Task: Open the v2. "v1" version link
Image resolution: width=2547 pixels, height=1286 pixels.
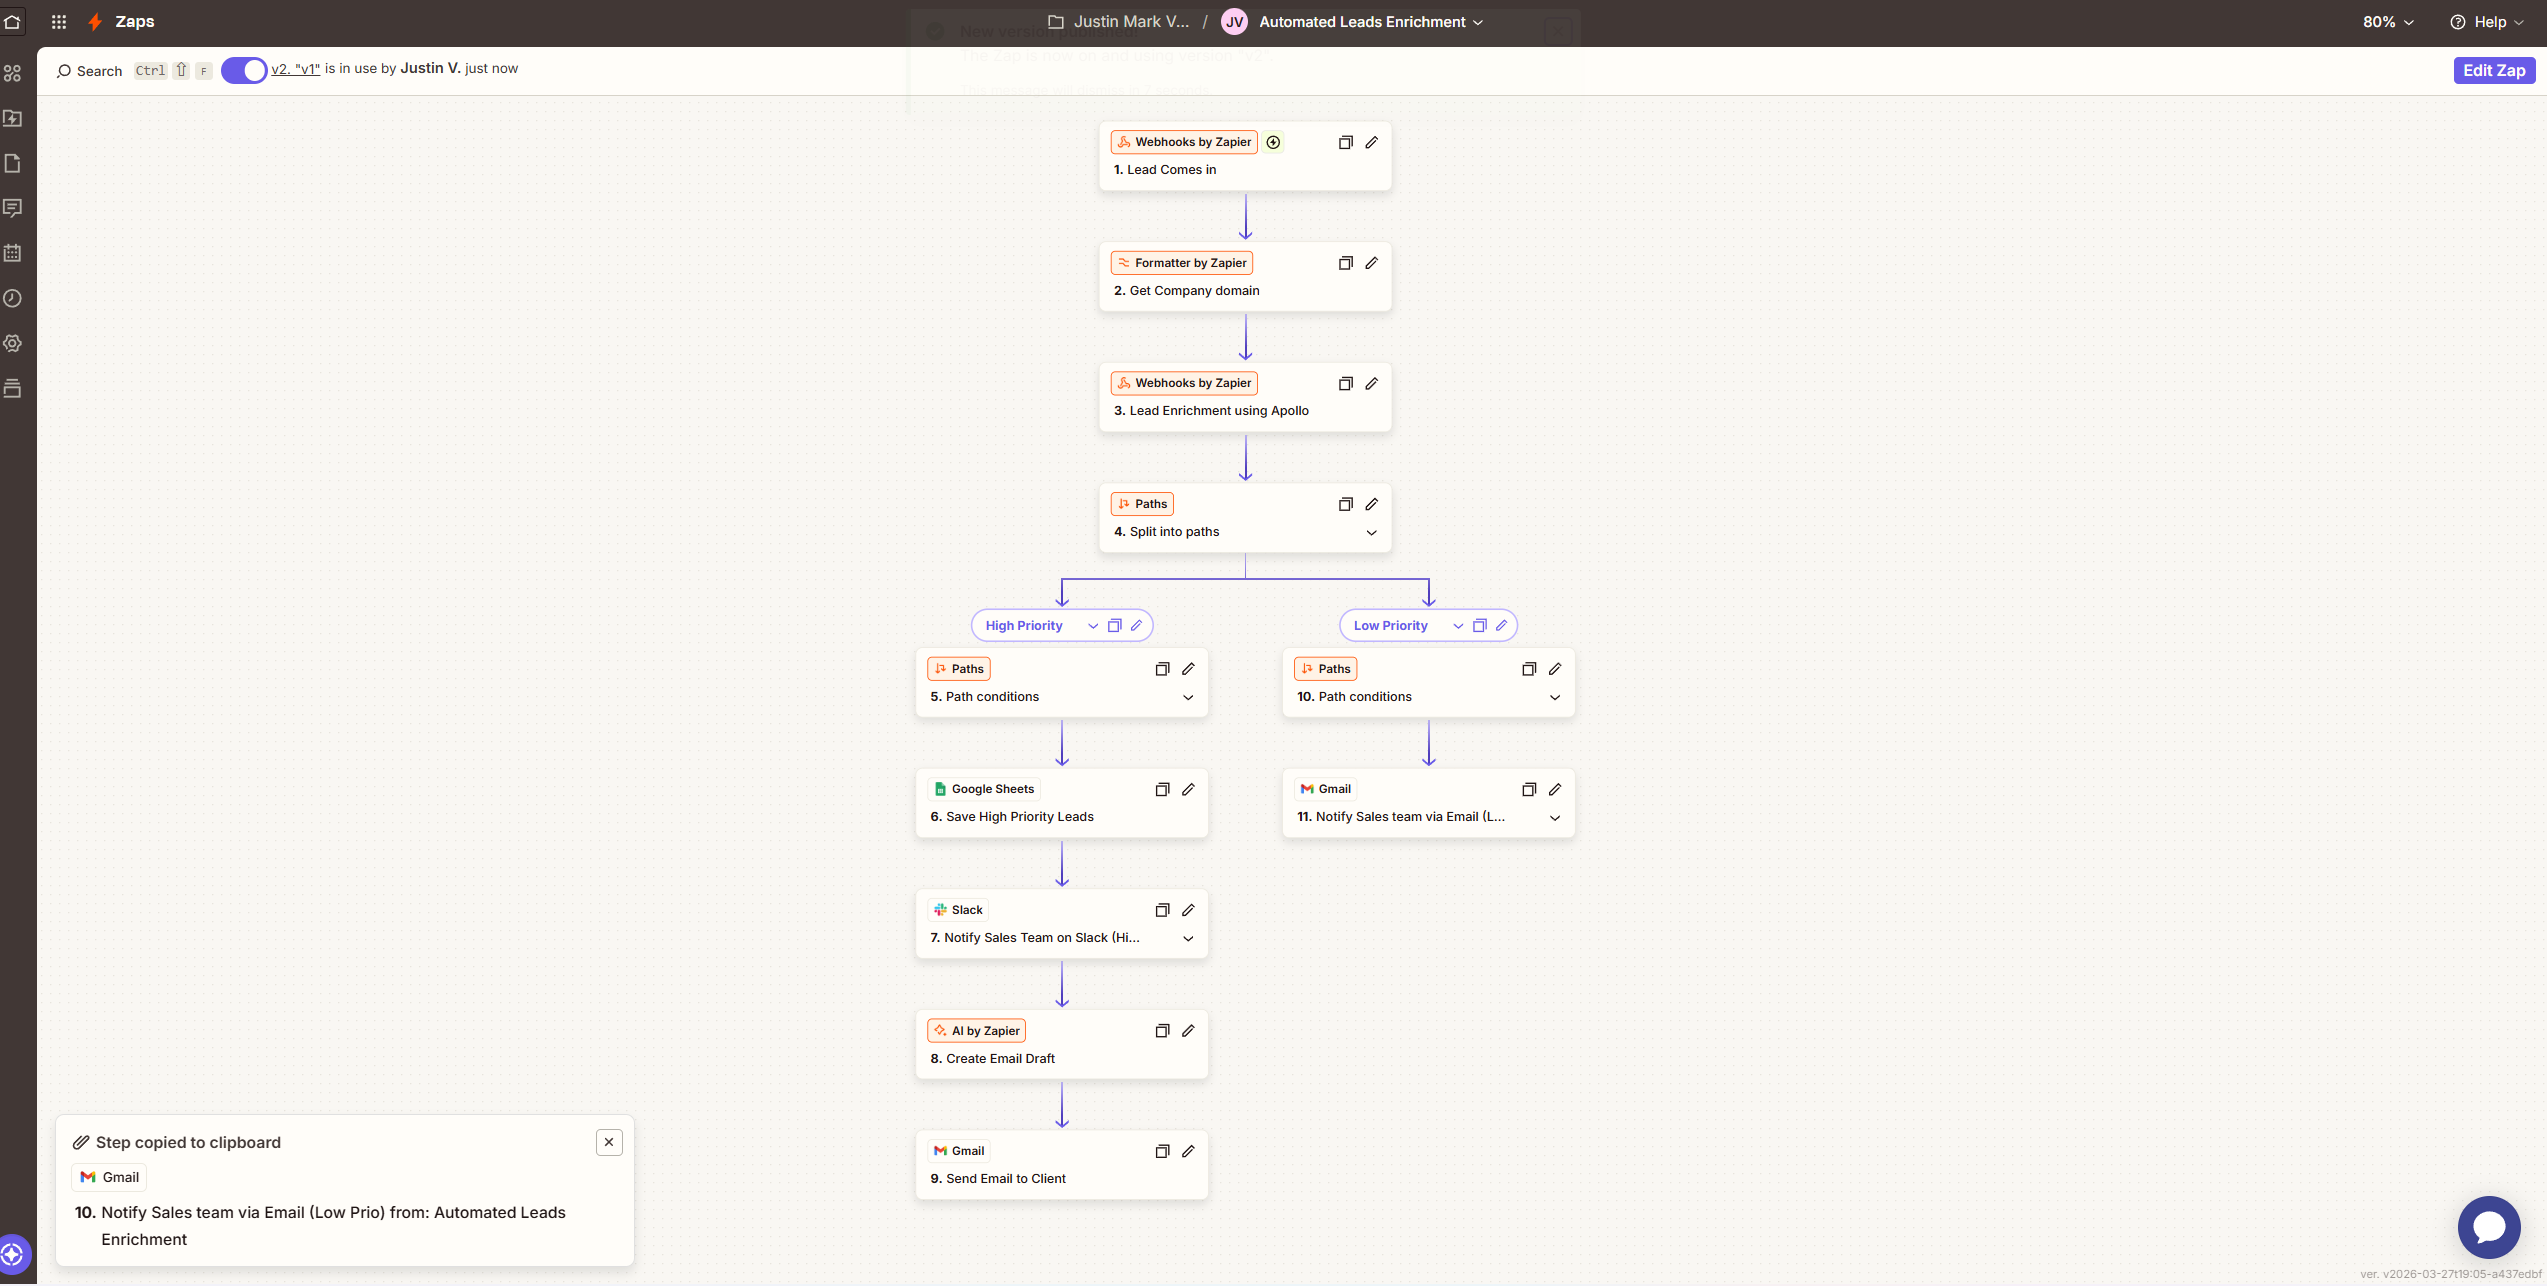Action: click(x=296, y=69)
